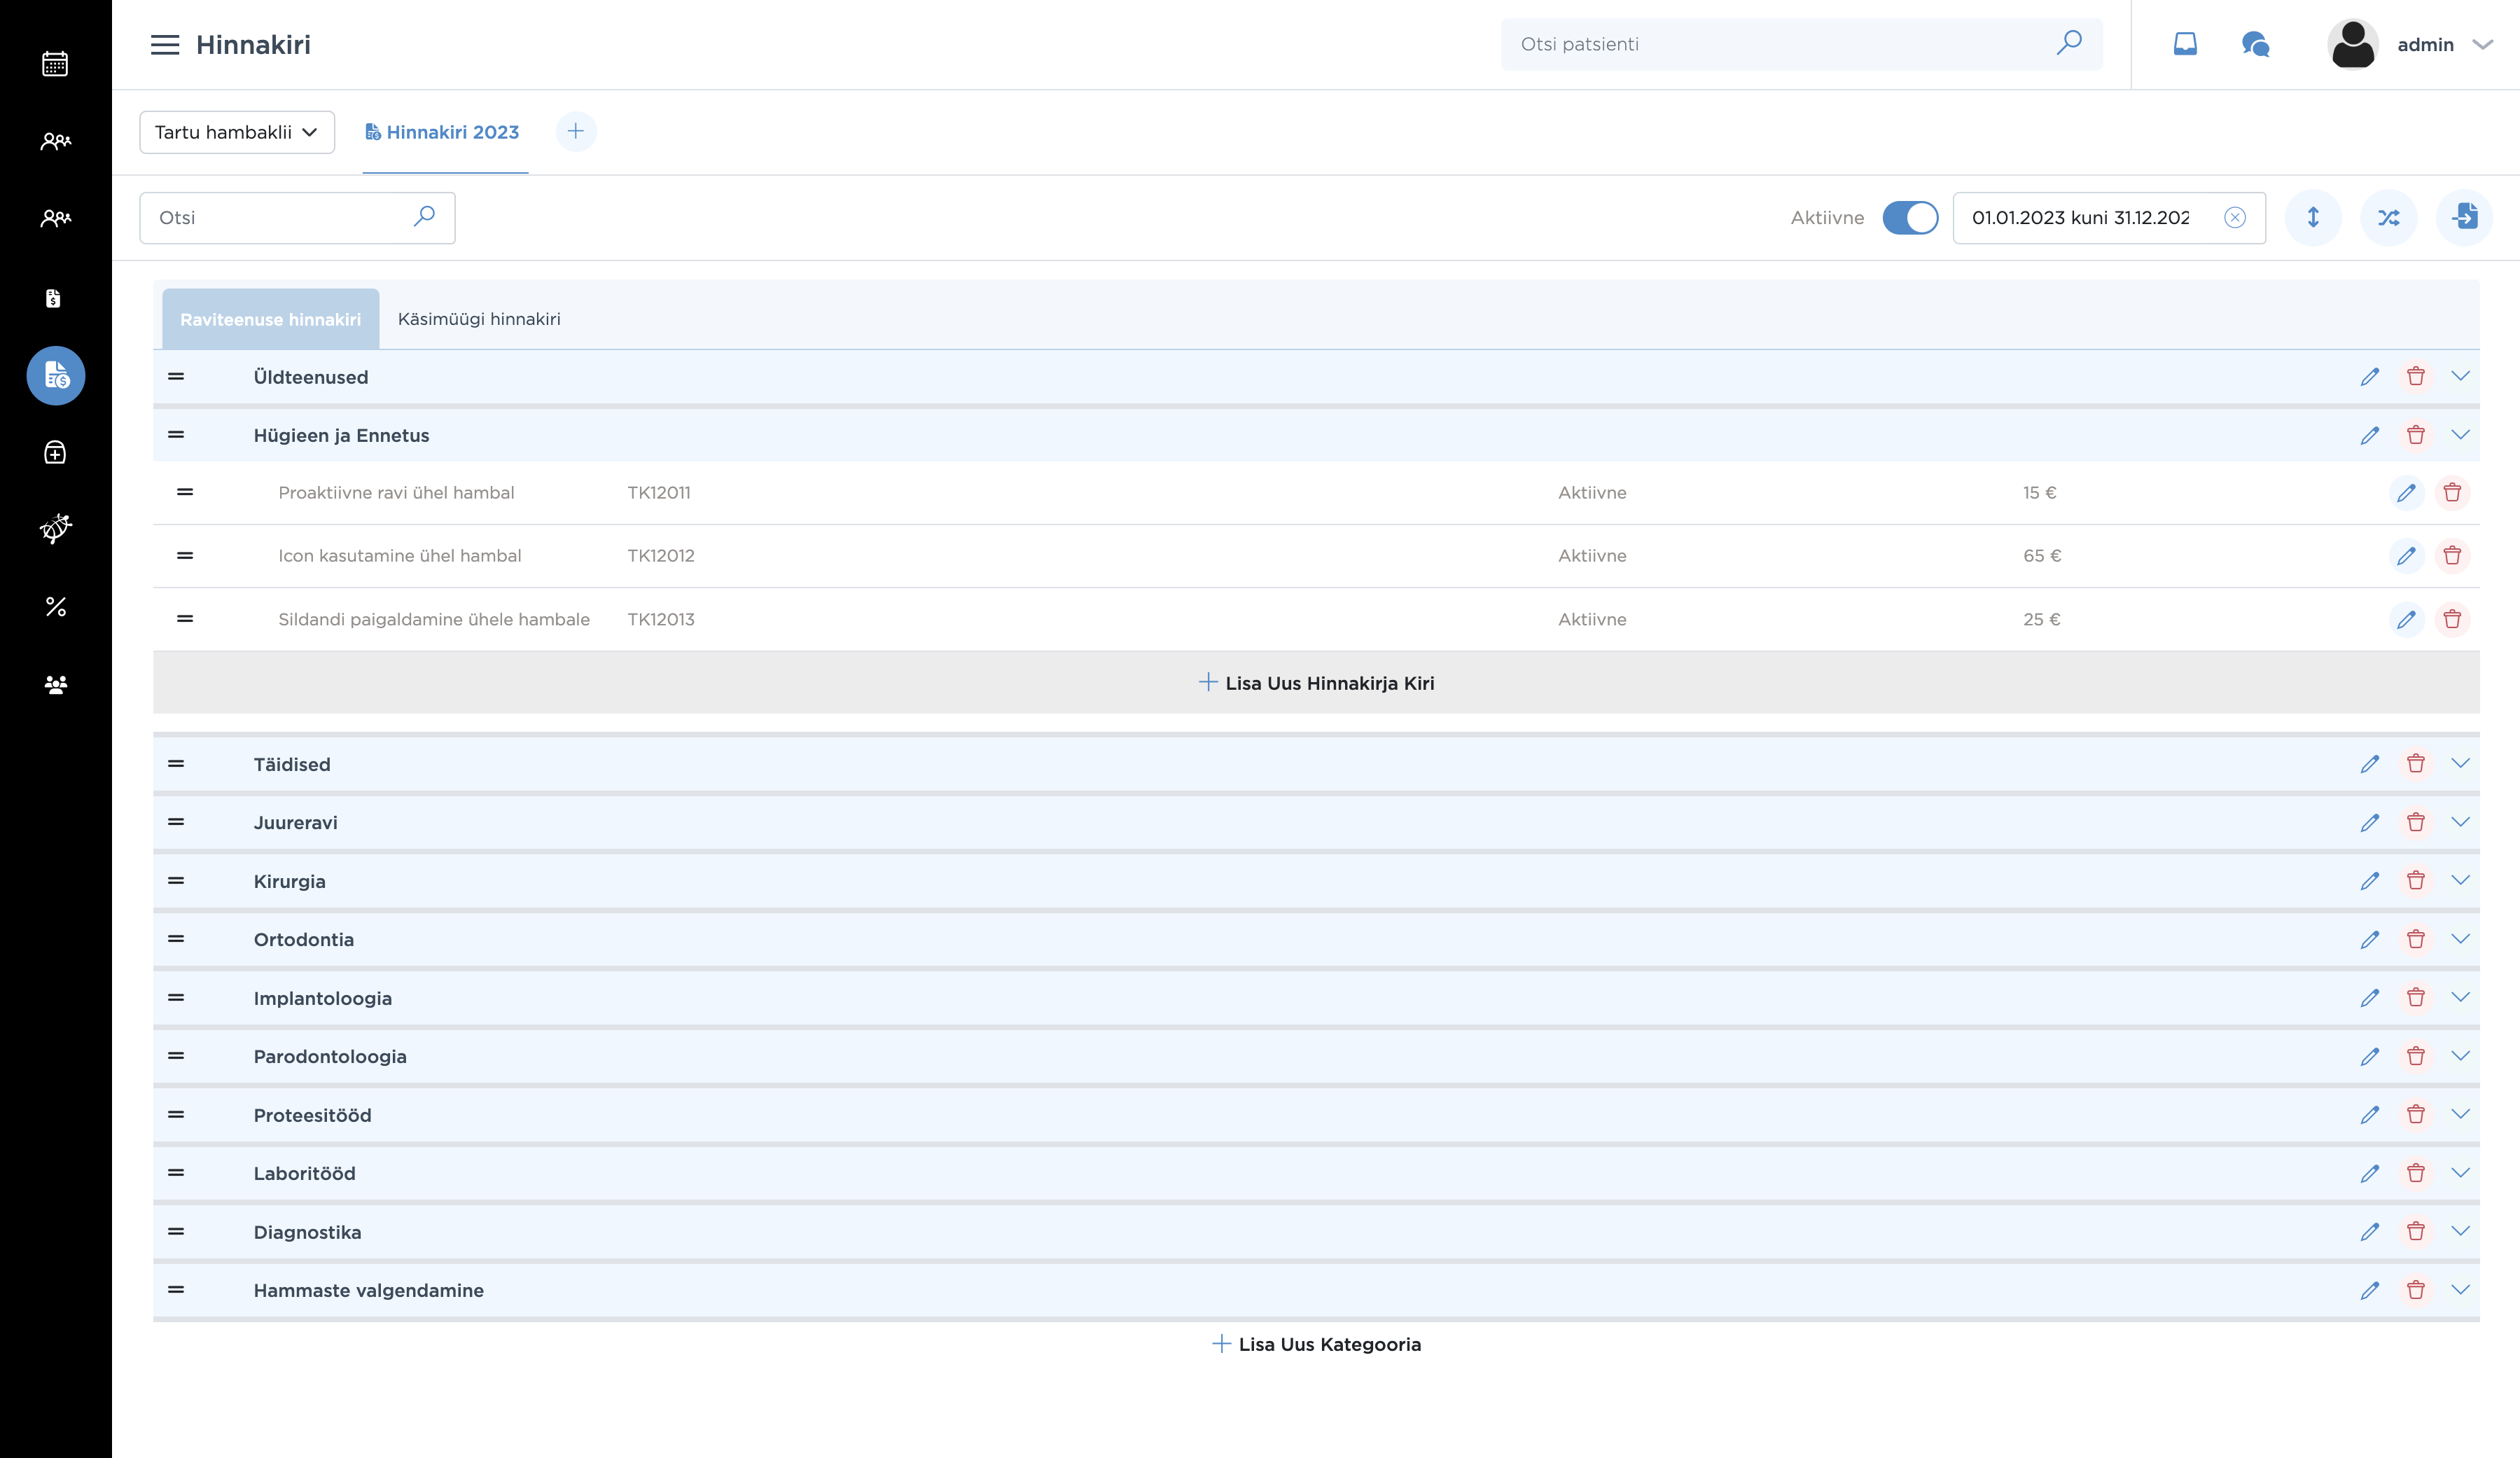Switch to the Käsimüügi hinnakiri tab
Viewport: 2520px width, 1458px height.
[x=479, y=319]
